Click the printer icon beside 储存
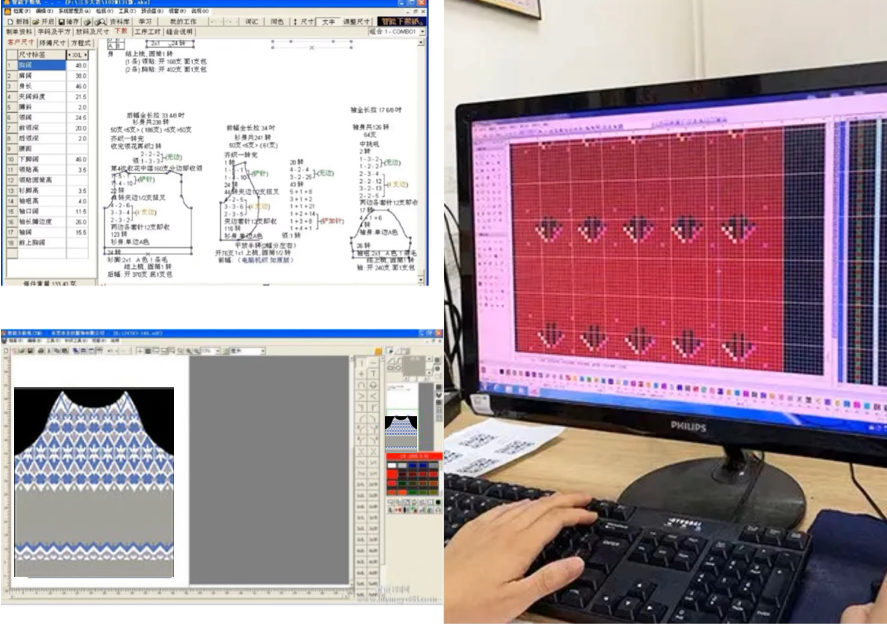The image size is (887, 624). point(88,21)
